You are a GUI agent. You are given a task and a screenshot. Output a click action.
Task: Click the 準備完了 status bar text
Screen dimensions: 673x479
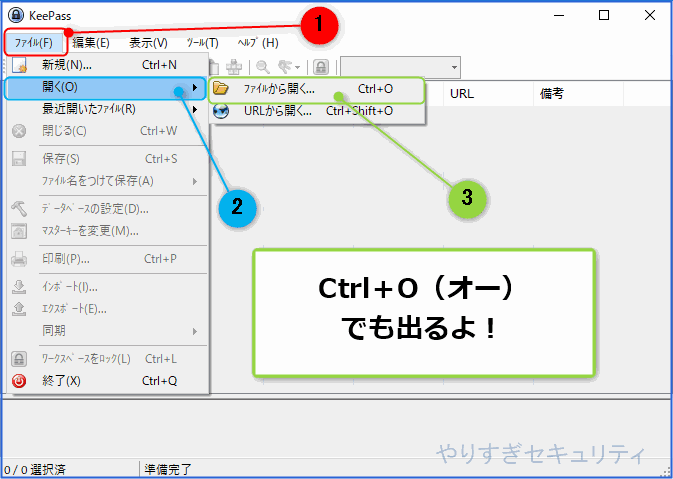tap(168, 470)
